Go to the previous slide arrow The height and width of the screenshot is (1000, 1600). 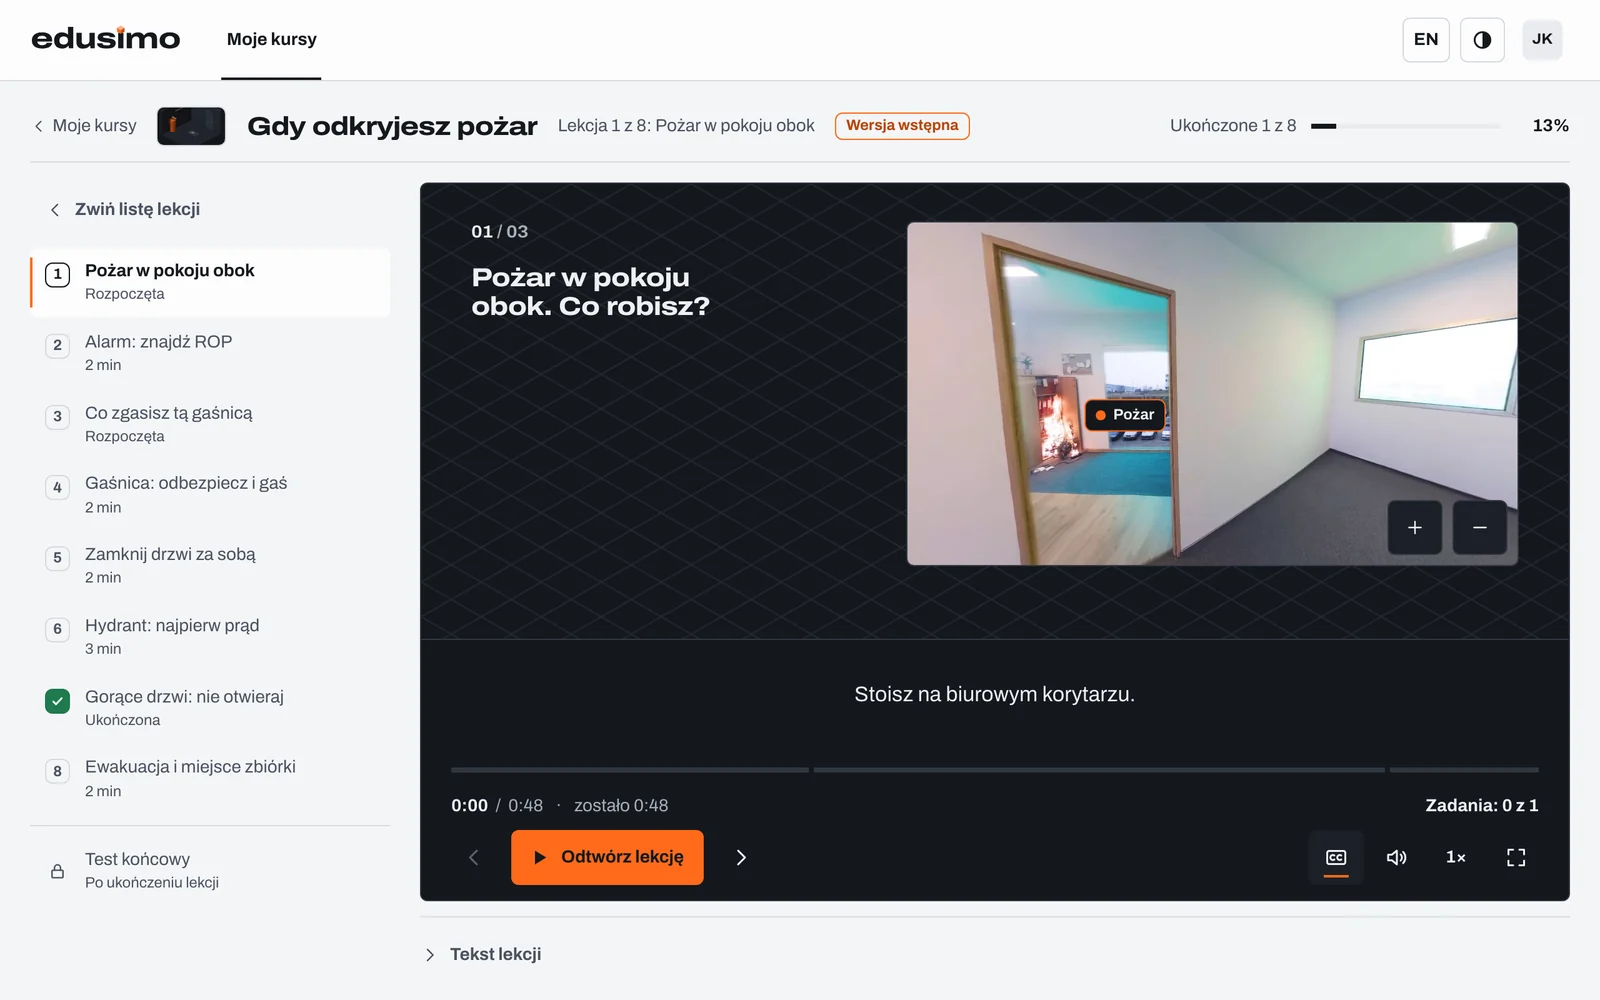[474, 857]
